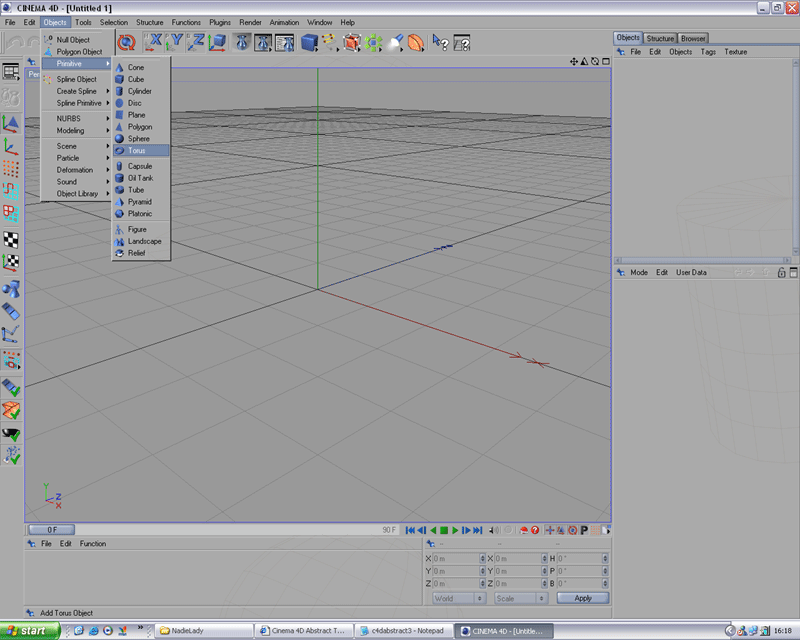Image resolution: width=800 pixels, height=640 pixels.
Task: Toggle the rotation key recording icon
Action: (572, 530)
